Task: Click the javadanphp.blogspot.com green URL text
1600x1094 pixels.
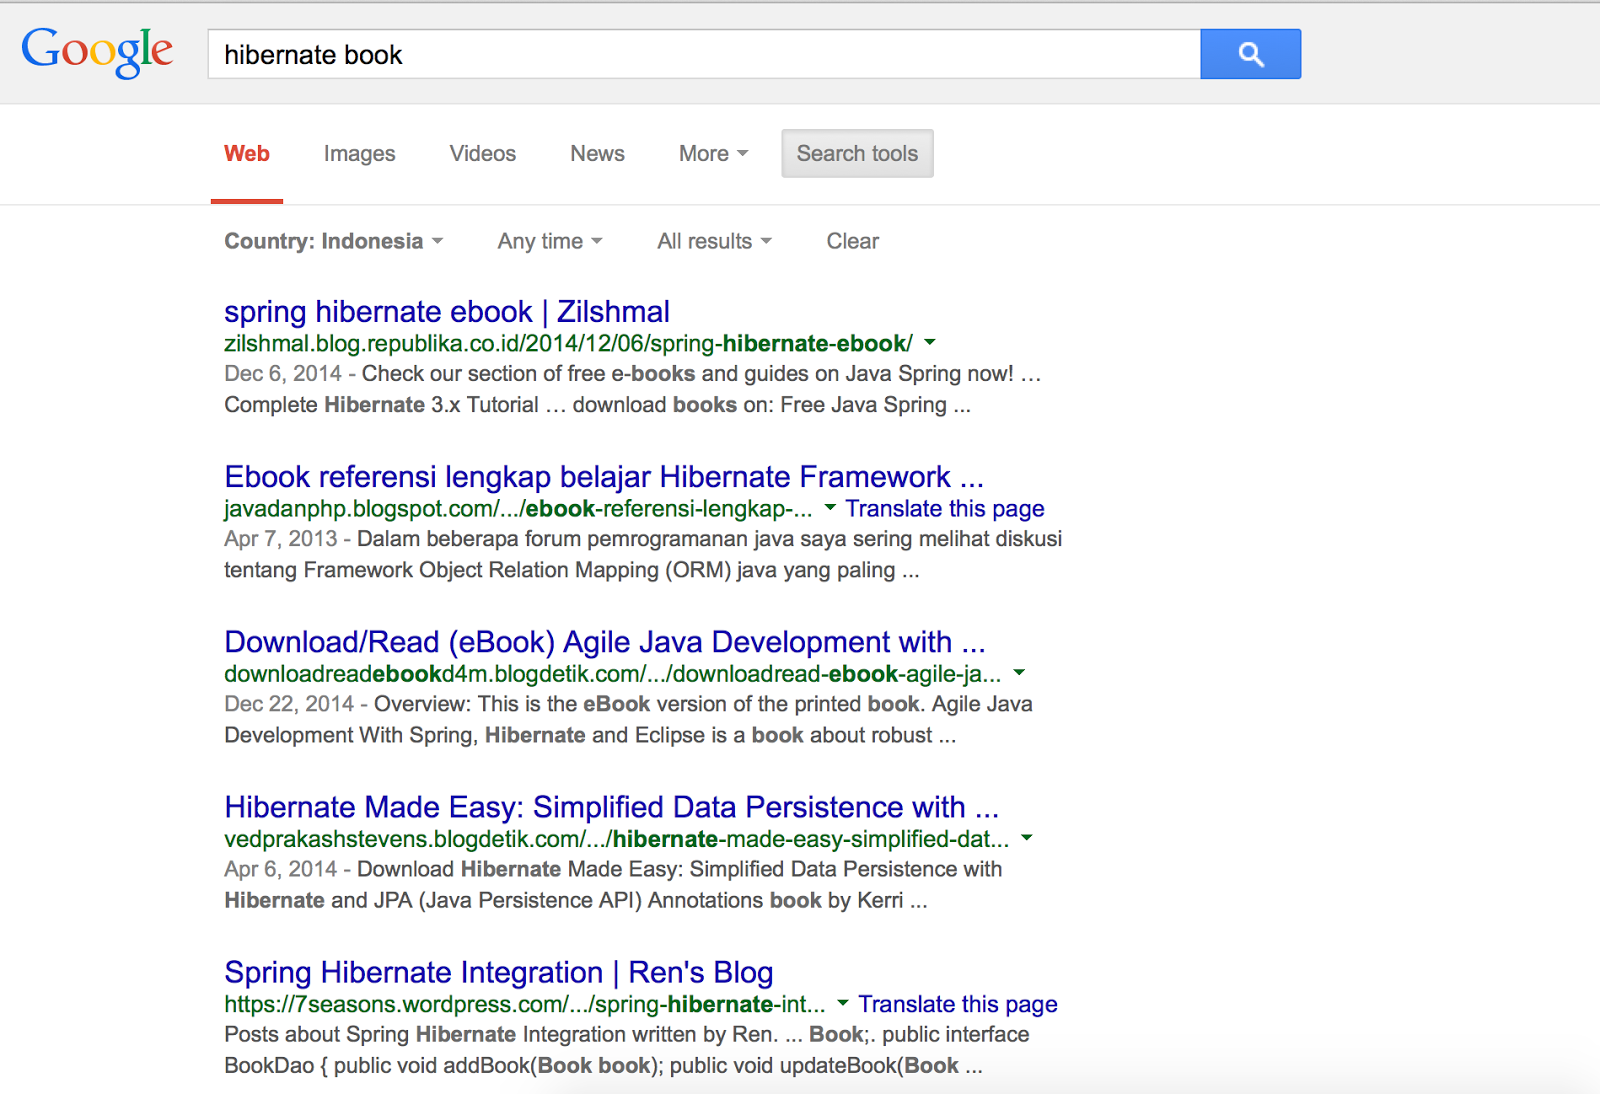Action: coord(518,509)
